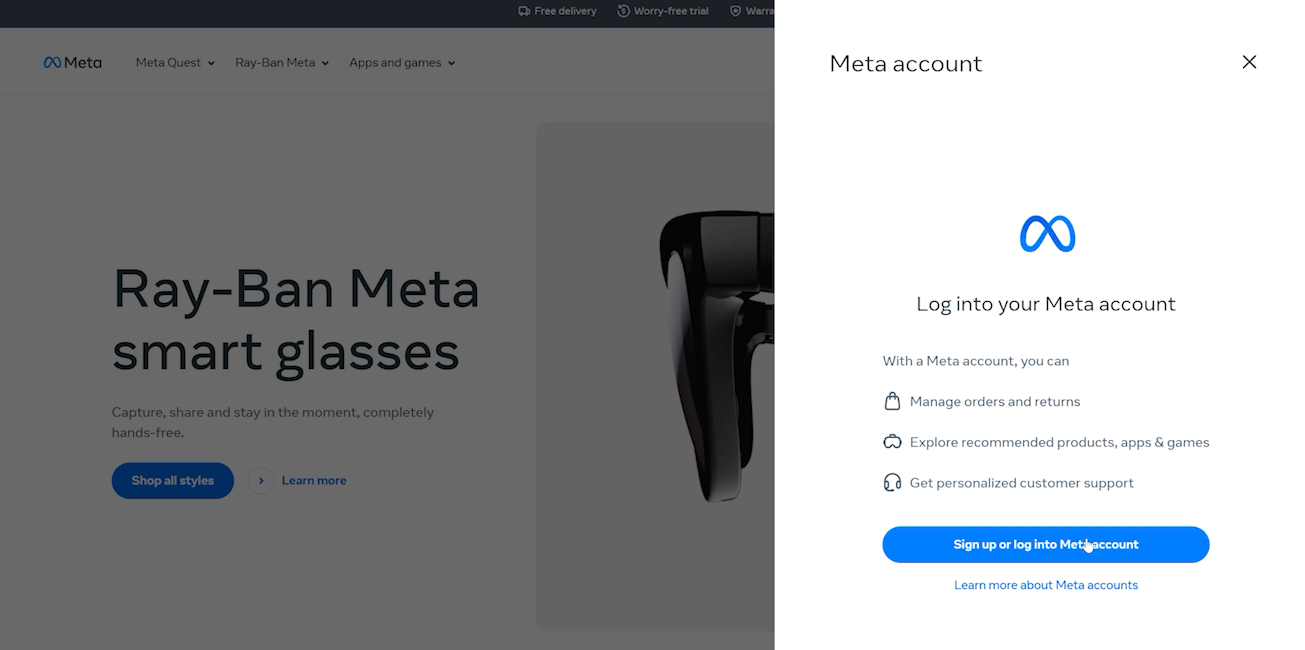The height and width of the screenshot is (650, 1305).
Task: Open the Ray-Ban Meta dropdown
Action: coord(282,62)
